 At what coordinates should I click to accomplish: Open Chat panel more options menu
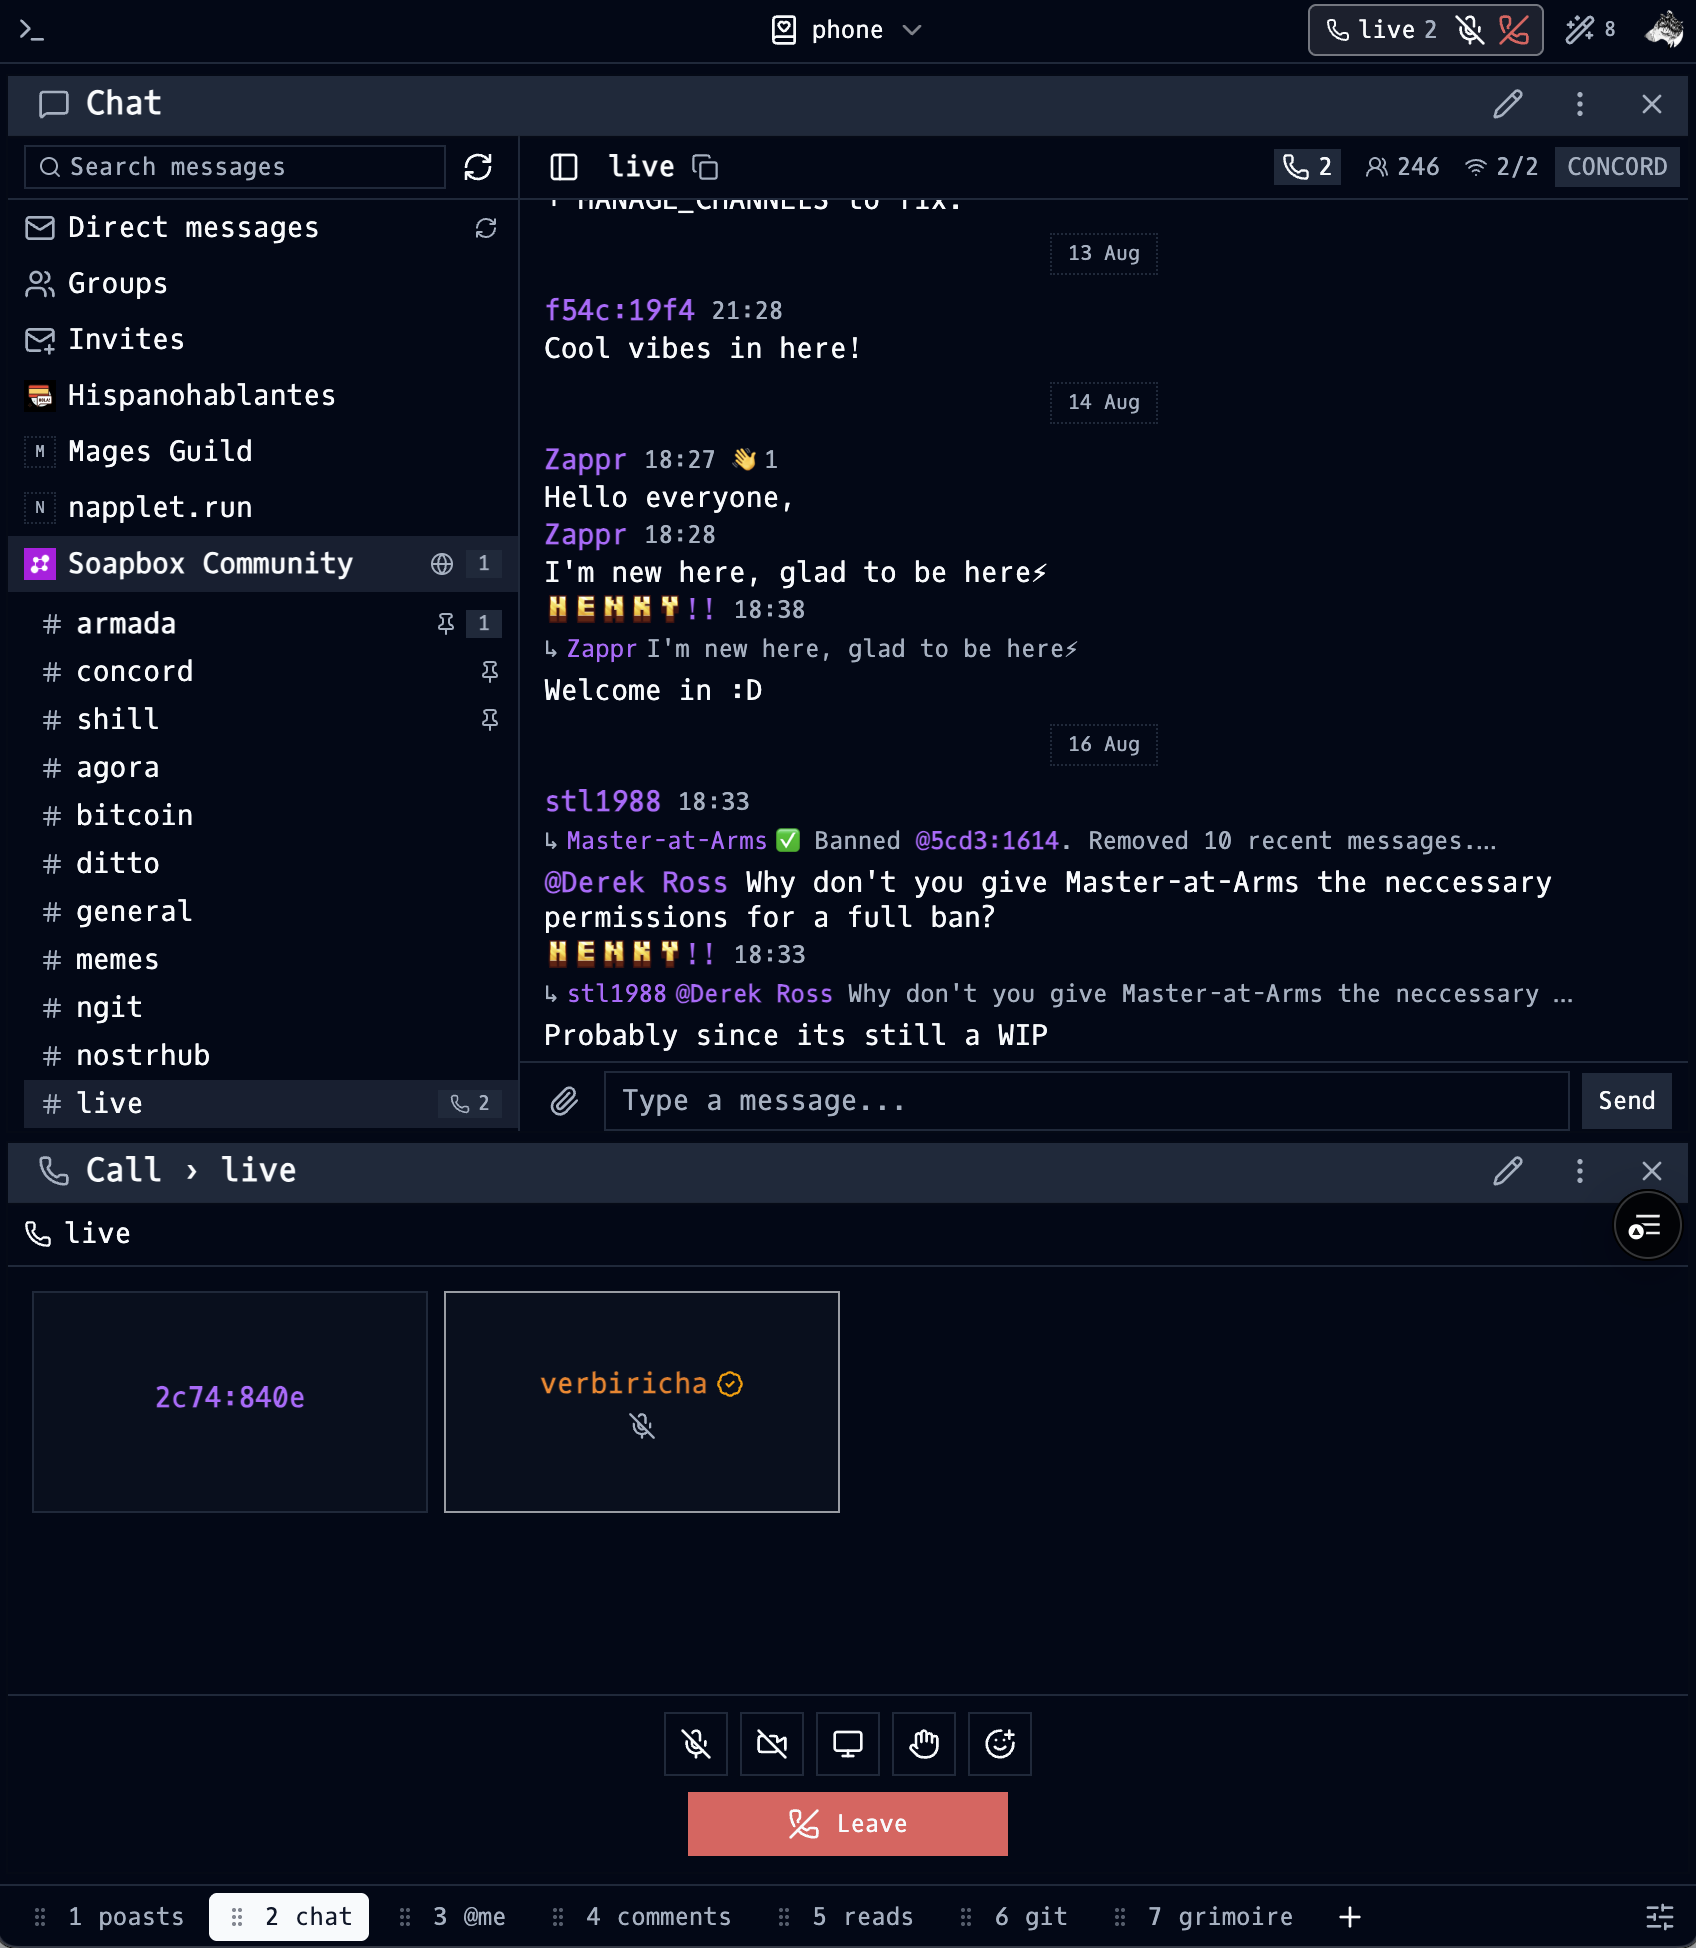(x=1580, y=104)
